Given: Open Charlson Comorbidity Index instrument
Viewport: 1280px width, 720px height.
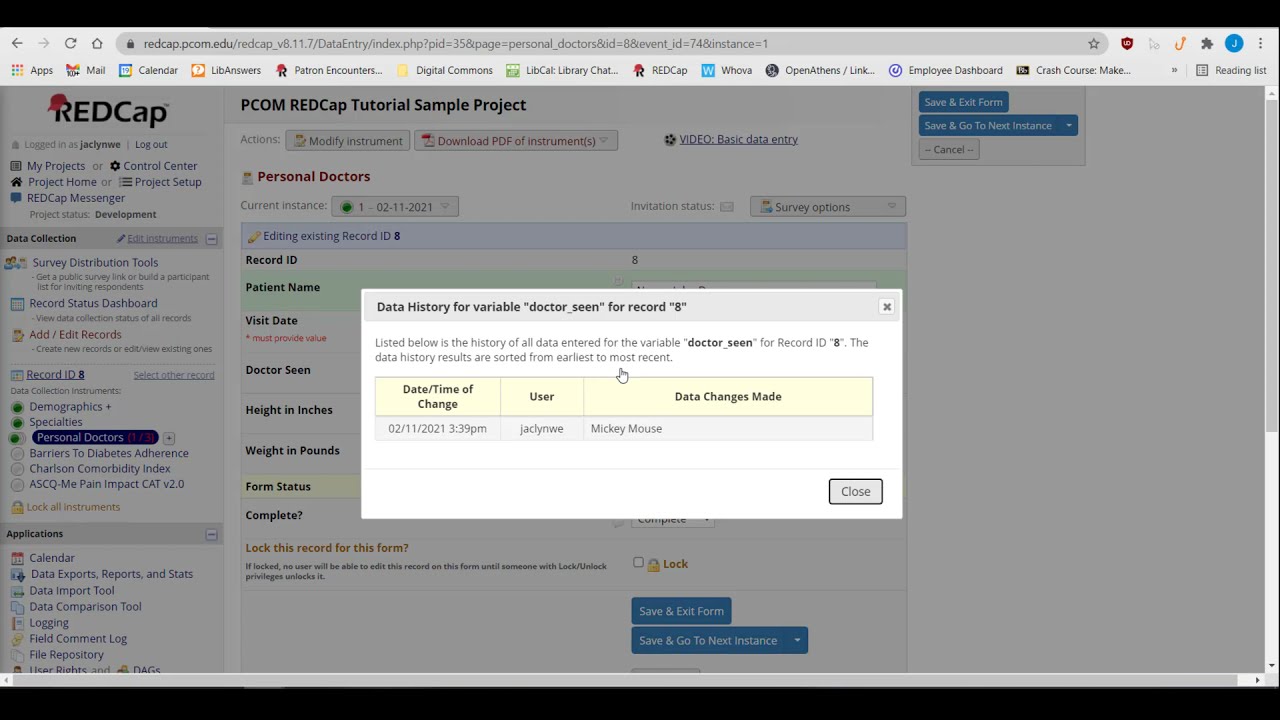Looking at the screenshot, I should [100, 468].
